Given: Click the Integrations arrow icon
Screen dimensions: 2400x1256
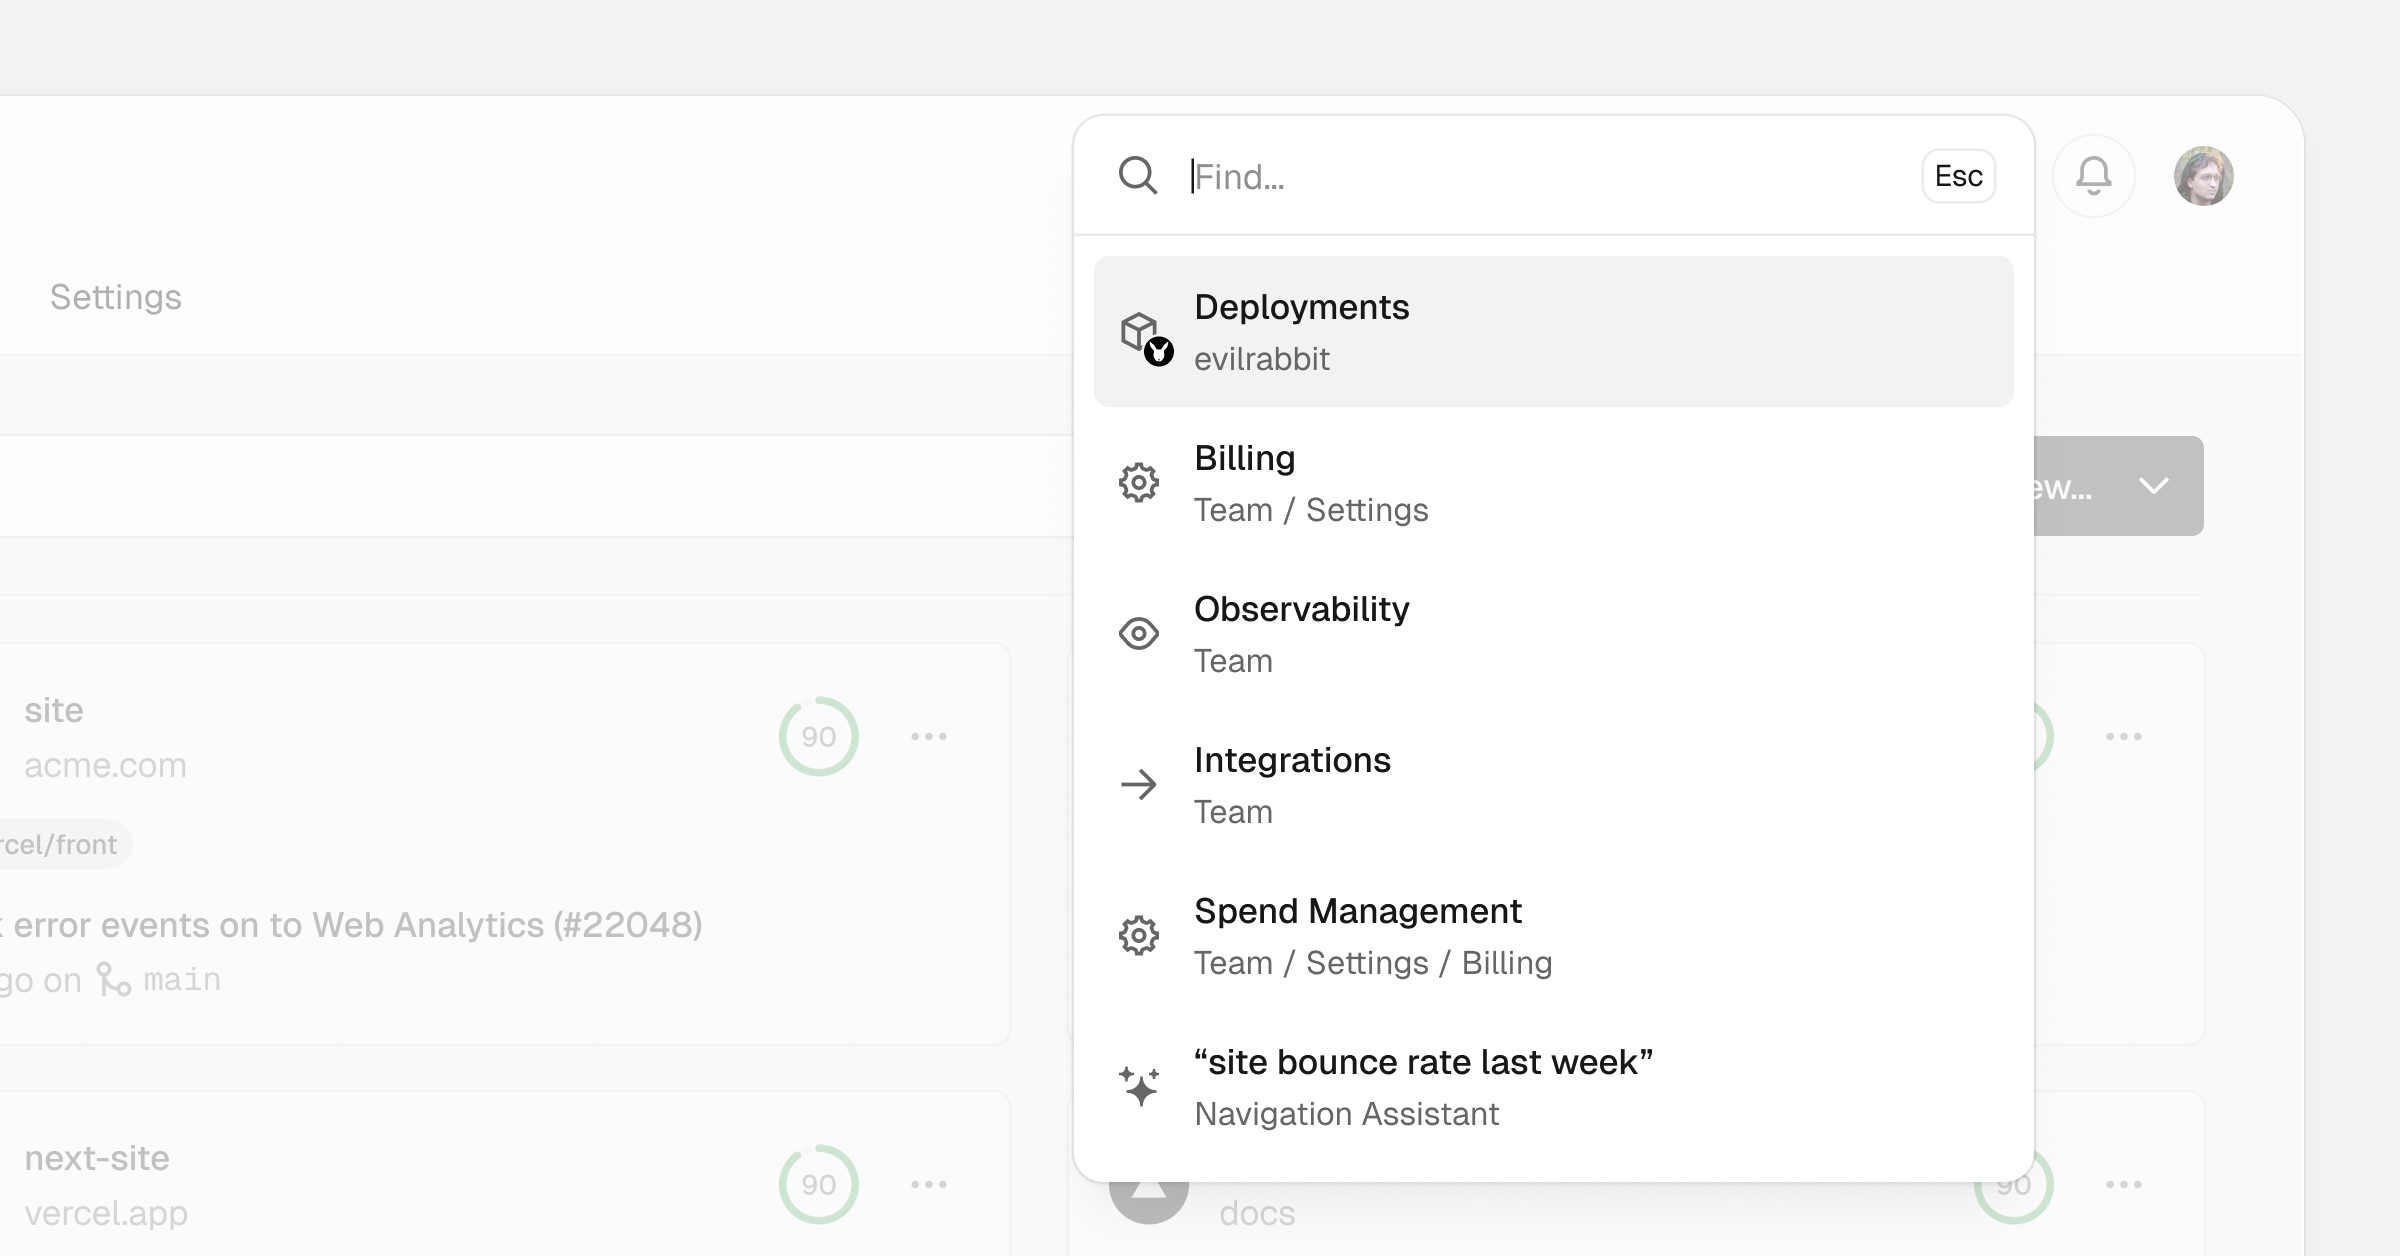Looking at the screenshot, I should click(1139, 784).
